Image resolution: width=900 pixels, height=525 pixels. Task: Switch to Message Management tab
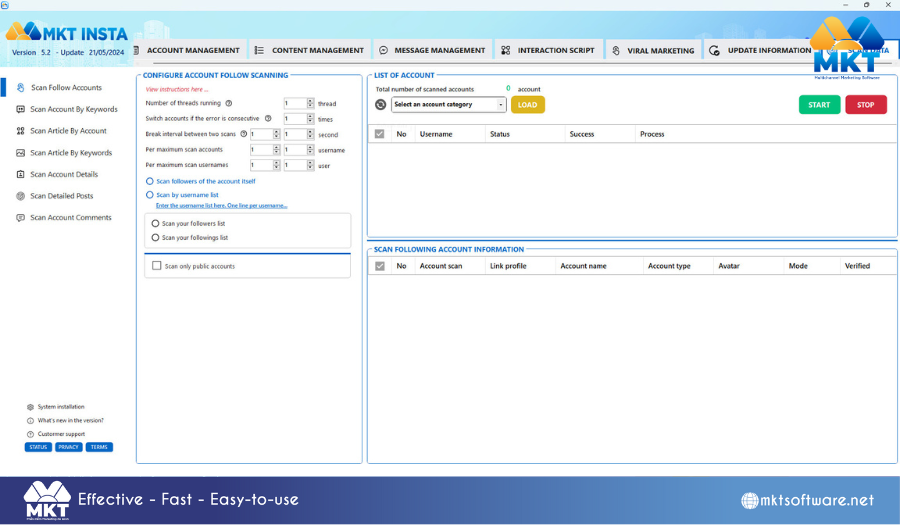[433, 50]
